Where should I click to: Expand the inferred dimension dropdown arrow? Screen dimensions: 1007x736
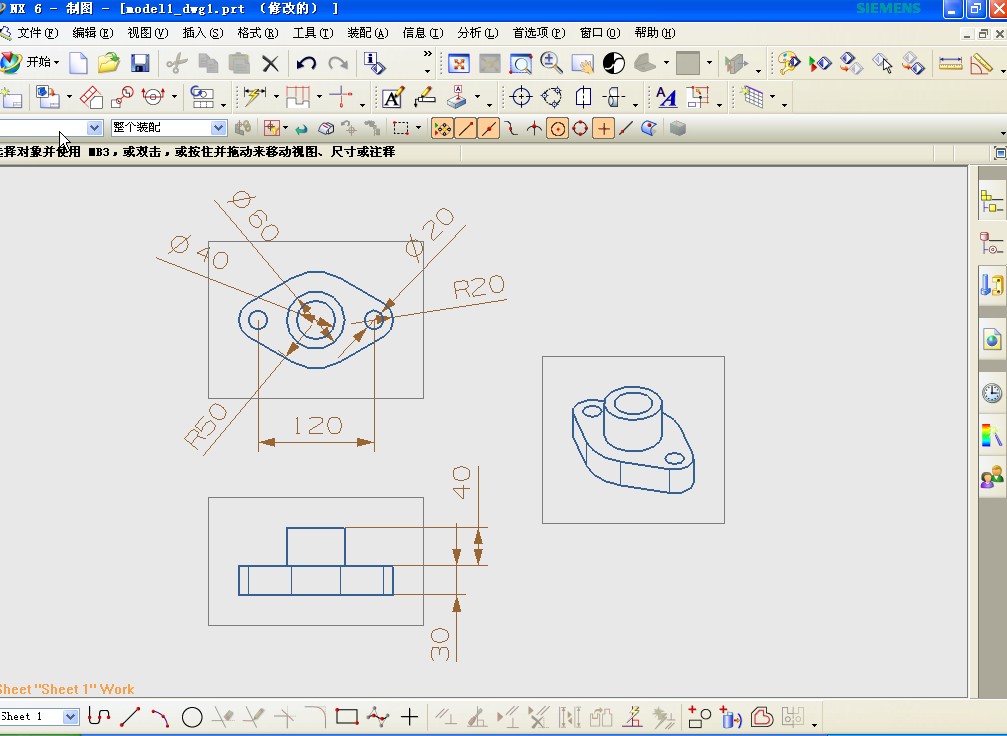point(276,98)
